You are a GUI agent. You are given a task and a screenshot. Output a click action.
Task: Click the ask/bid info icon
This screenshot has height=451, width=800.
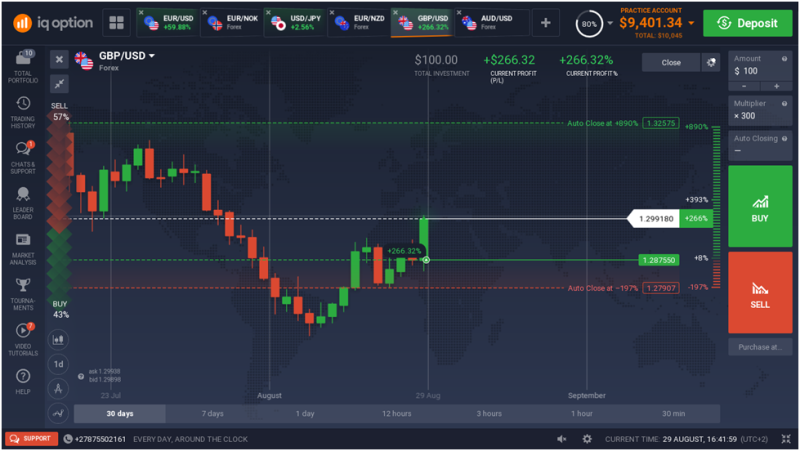coord(81,376)
